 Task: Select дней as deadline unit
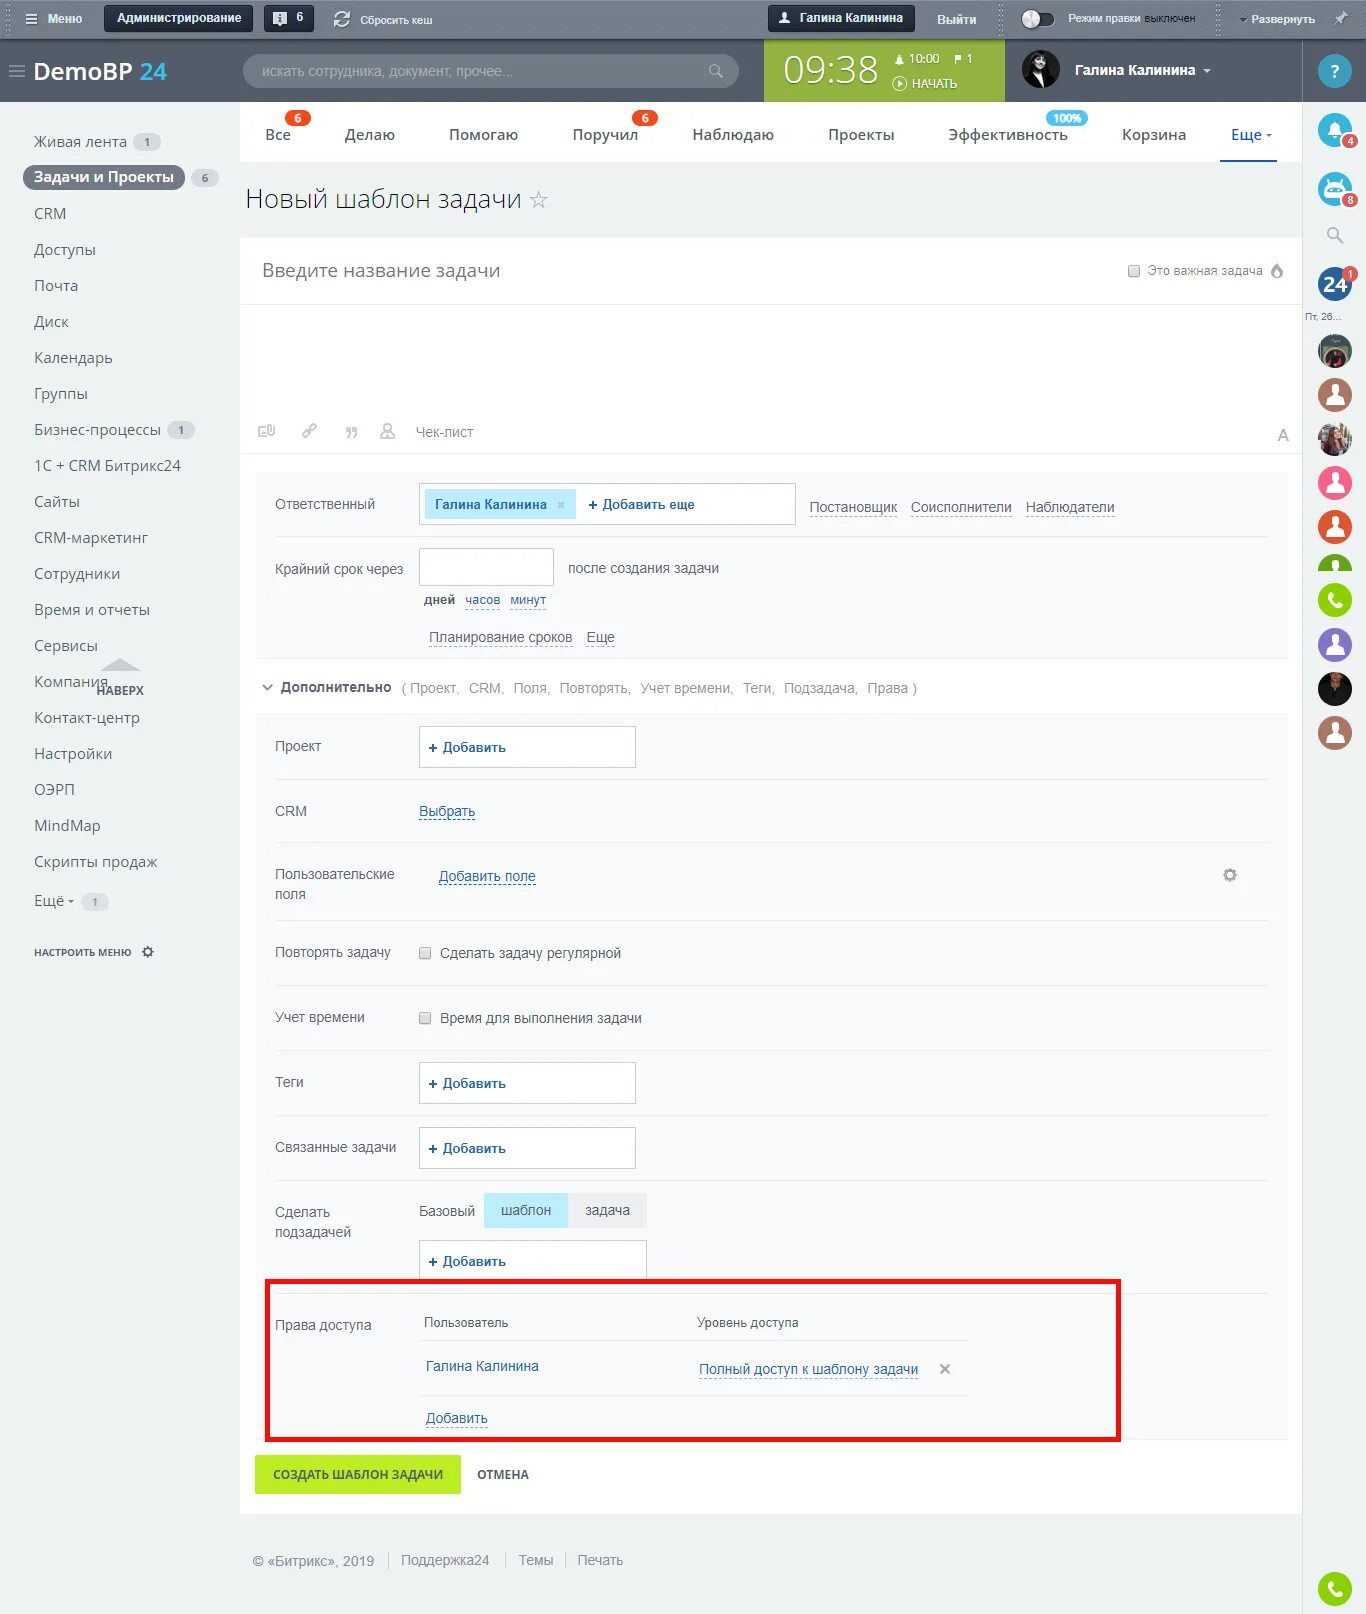[439, 600]
